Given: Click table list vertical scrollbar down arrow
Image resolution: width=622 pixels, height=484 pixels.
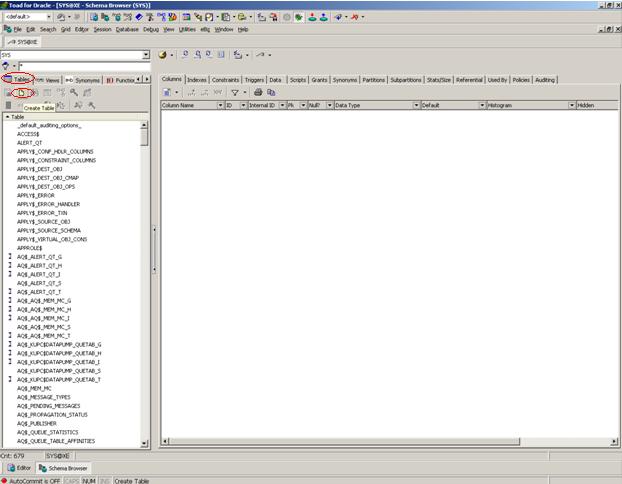Looking at the screenshot, I should (x=144, y=444).
